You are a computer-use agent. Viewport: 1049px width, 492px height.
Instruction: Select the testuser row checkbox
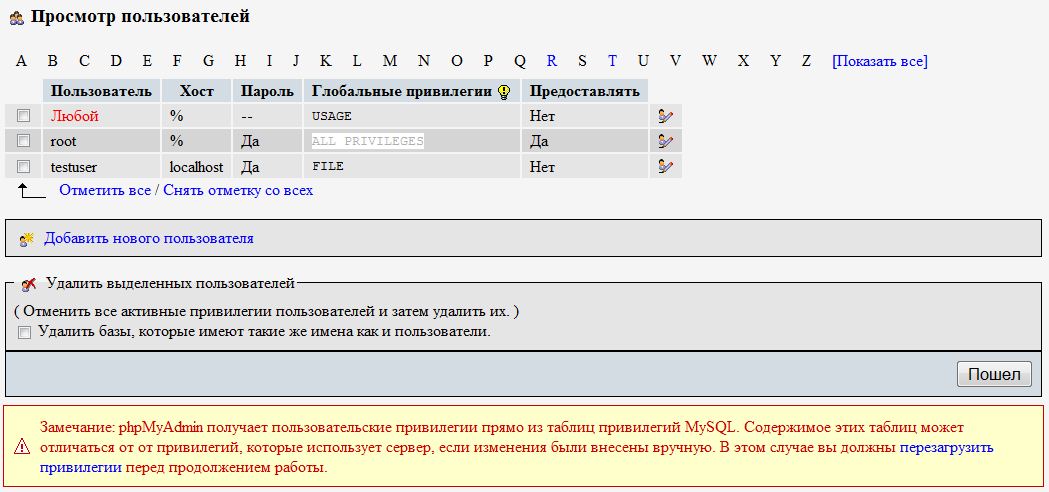click(24, 167)
